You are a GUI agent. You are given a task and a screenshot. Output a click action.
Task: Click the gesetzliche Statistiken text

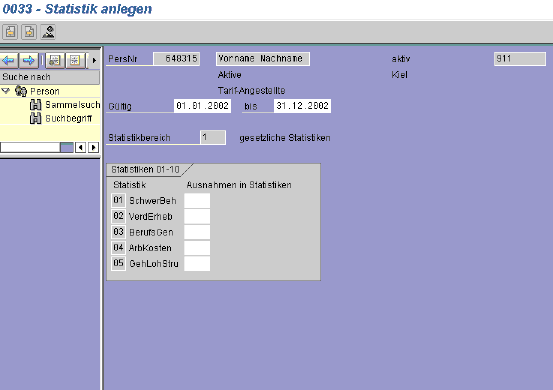285,138
